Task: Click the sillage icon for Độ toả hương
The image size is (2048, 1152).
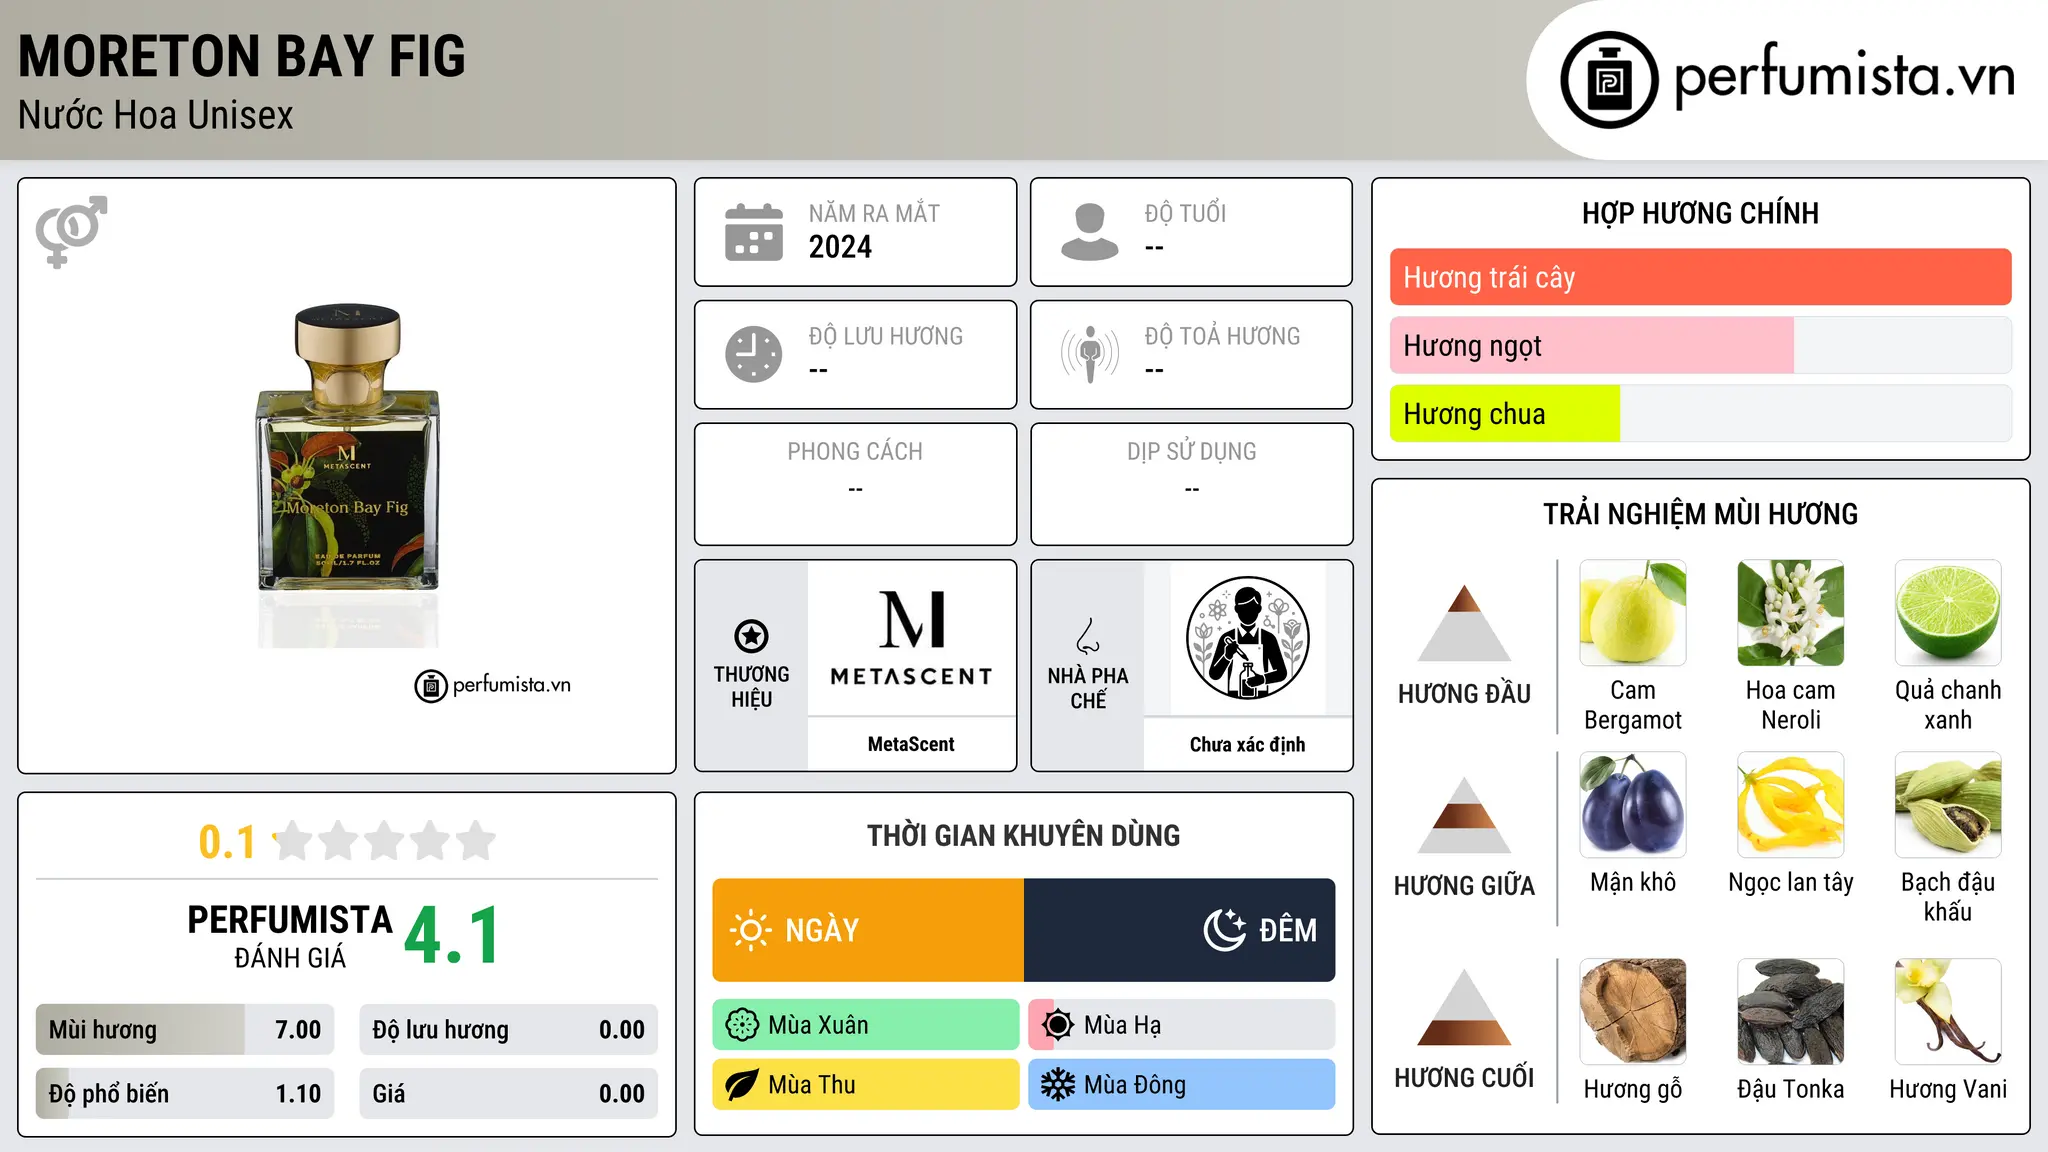Action: click(1089, 354)
